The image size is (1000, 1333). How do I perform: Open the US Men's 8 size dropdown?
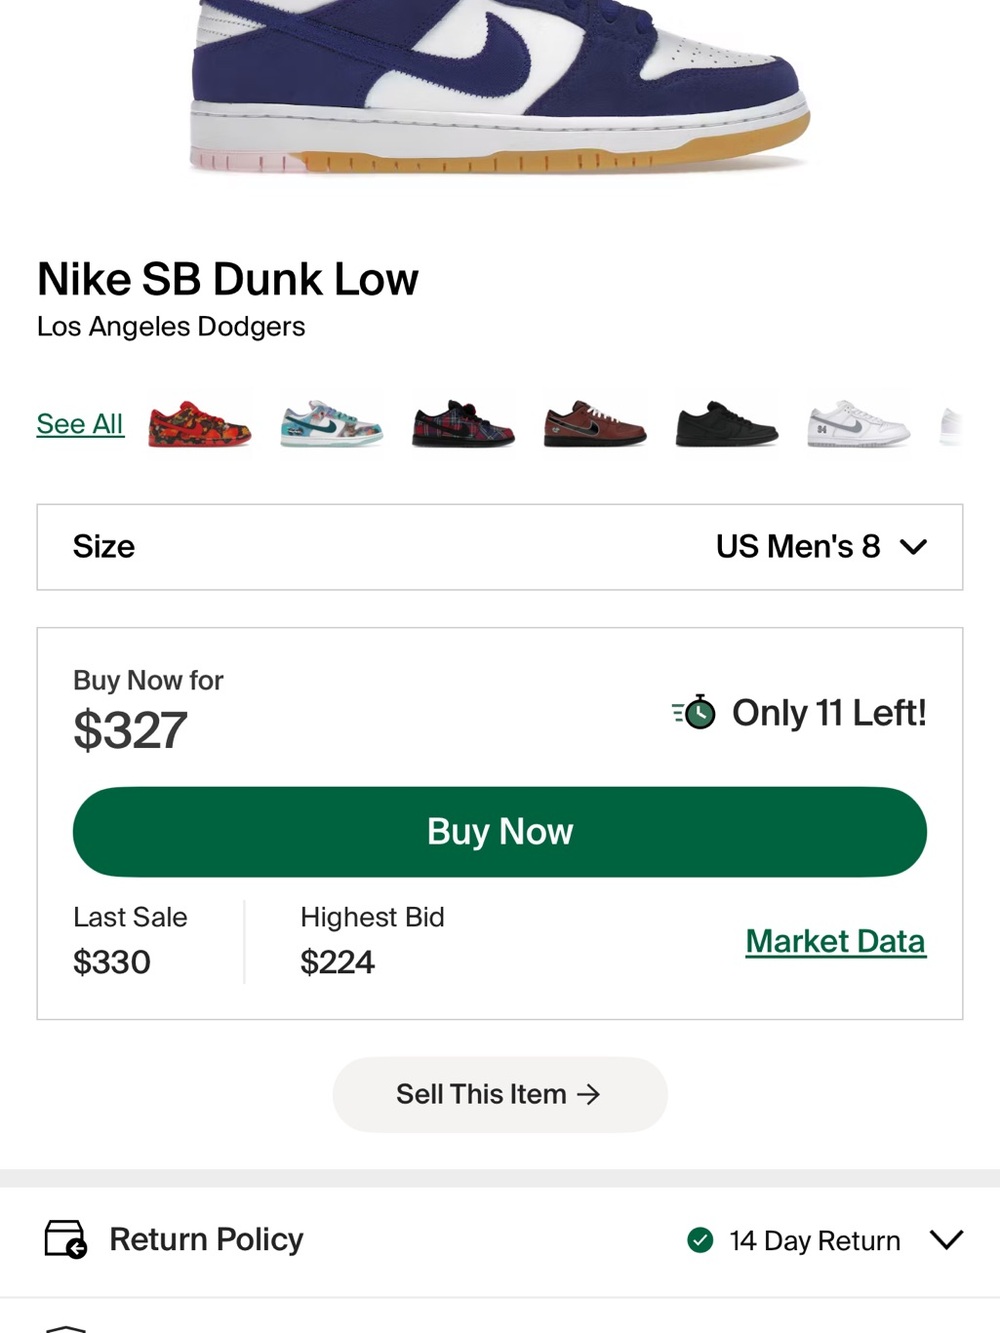click(500, 547)
